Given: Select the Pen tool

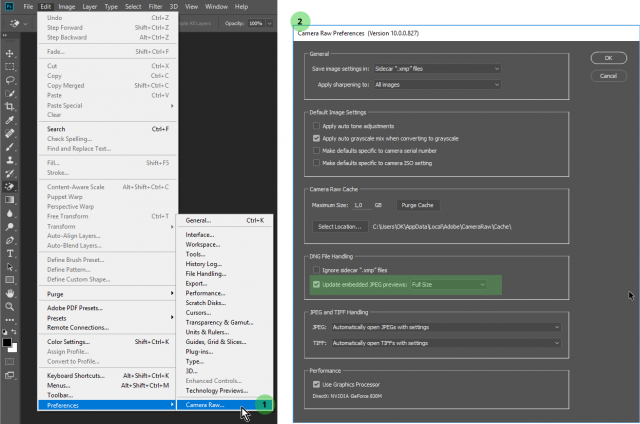Looking at the screenshot, I should click(x=10, y=240).
